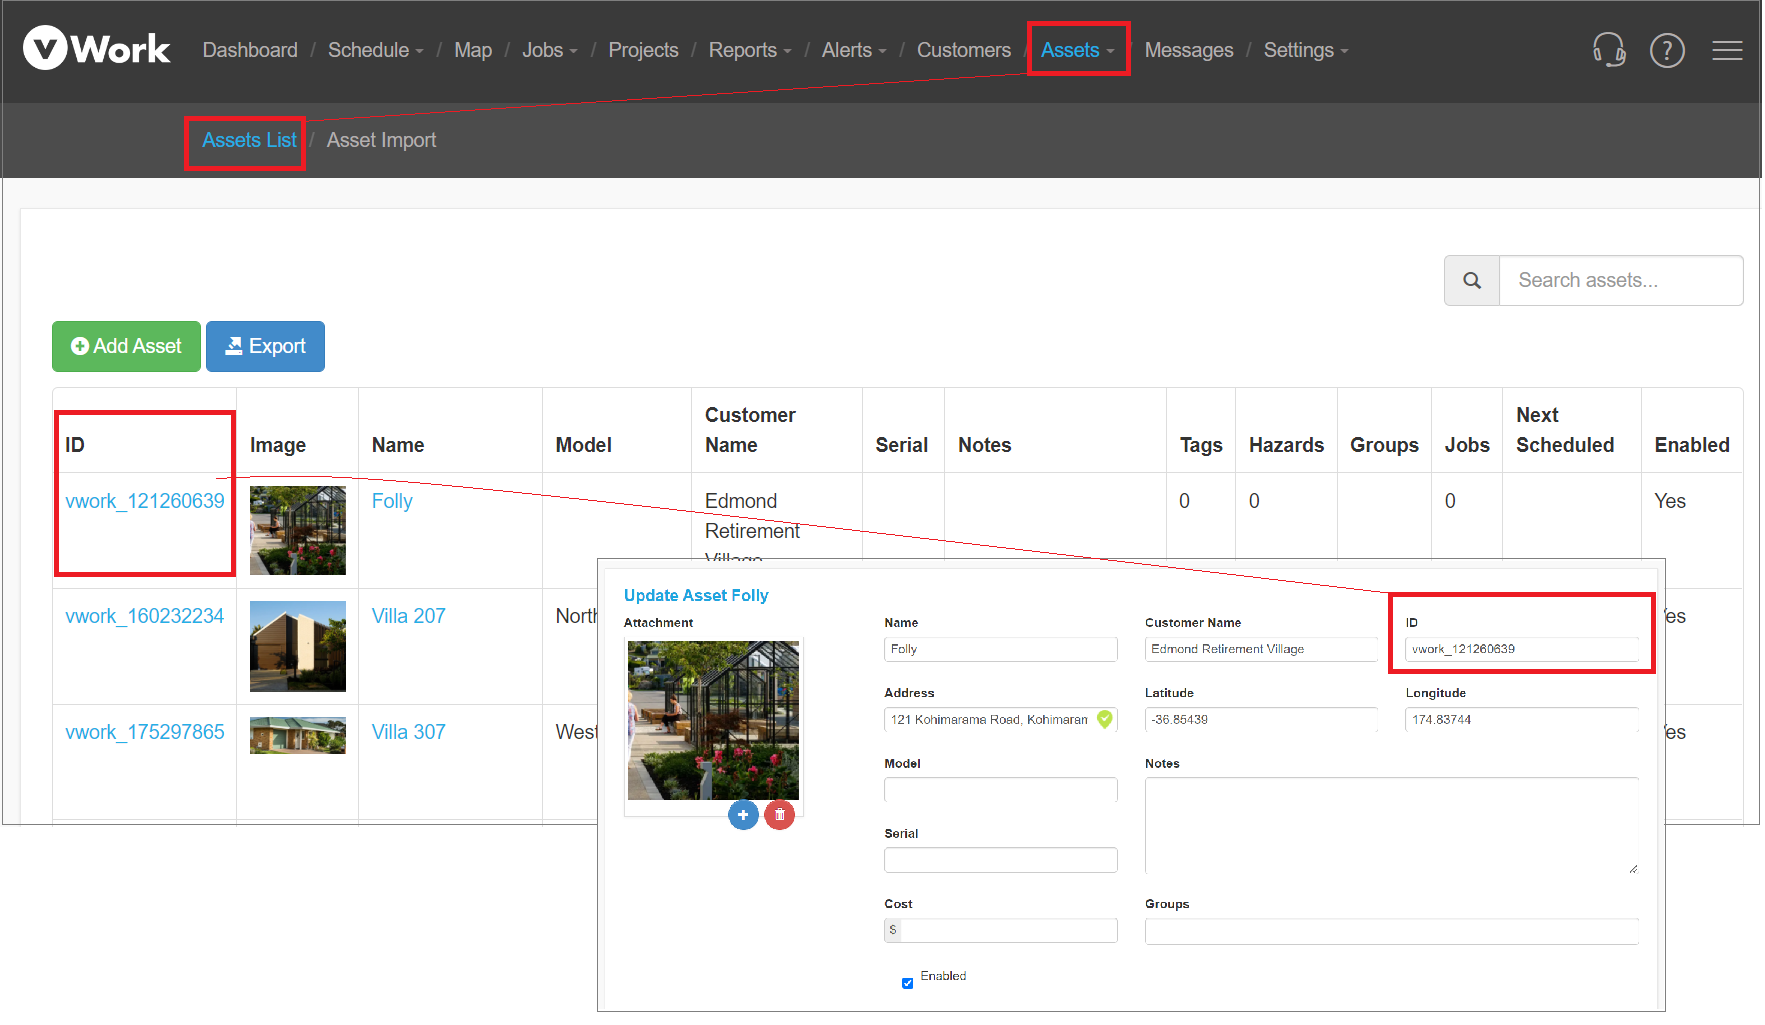Open the headset support icon
The height and width of the screenshot is (1025, 1765).
tap(1609, 49)
